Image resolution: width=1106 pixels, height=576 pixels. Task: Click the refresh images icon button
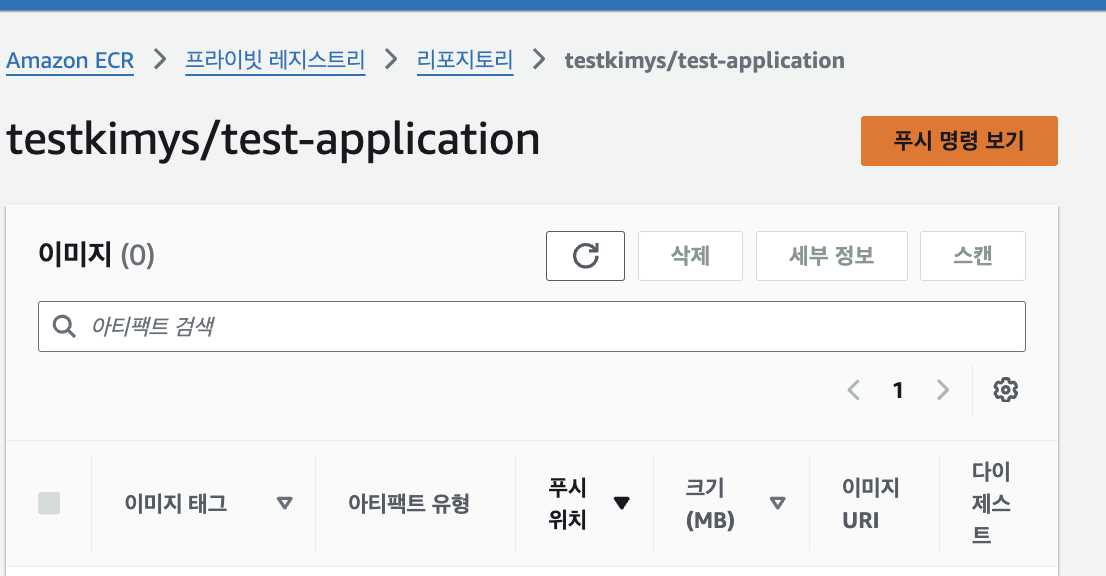click(x=585, y=256)
